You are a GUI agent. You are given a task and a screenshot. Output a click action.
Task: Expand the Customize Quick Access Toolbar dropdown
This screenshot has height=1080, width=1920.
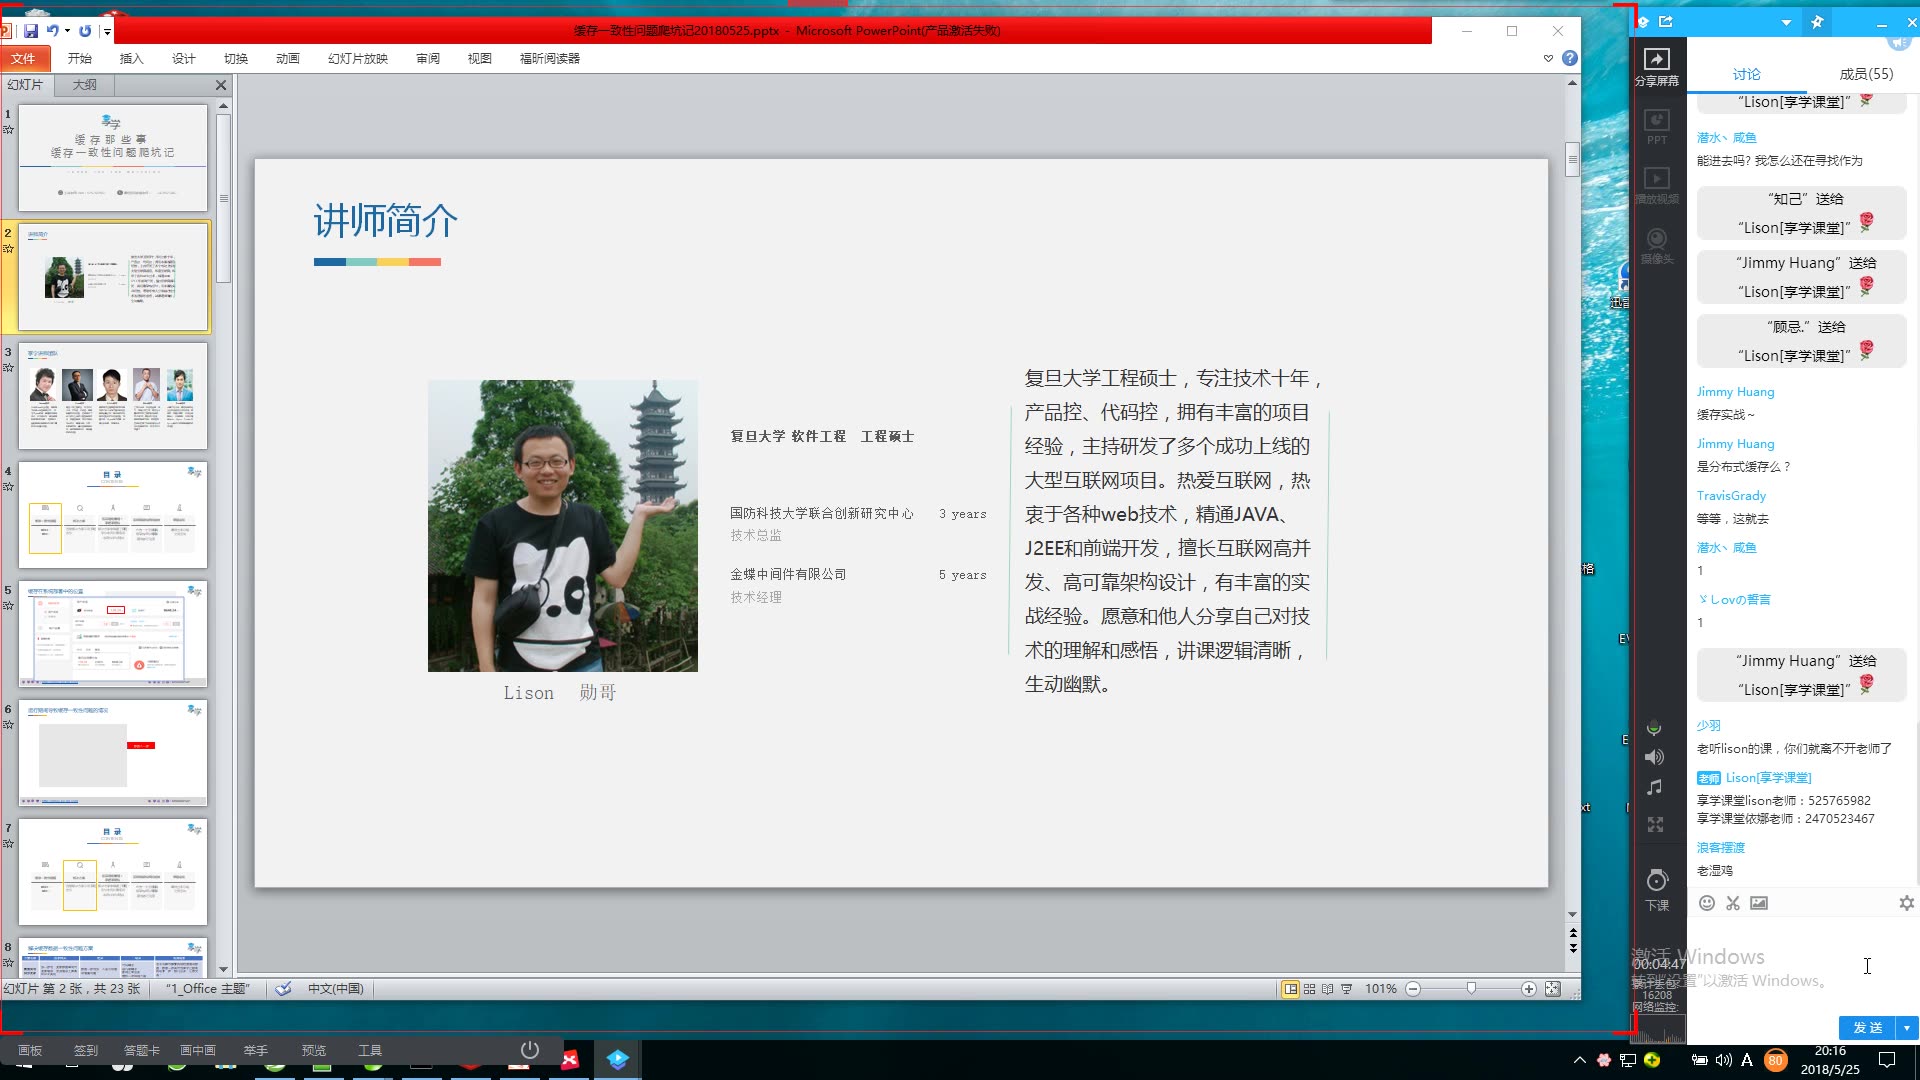point(107,32)
